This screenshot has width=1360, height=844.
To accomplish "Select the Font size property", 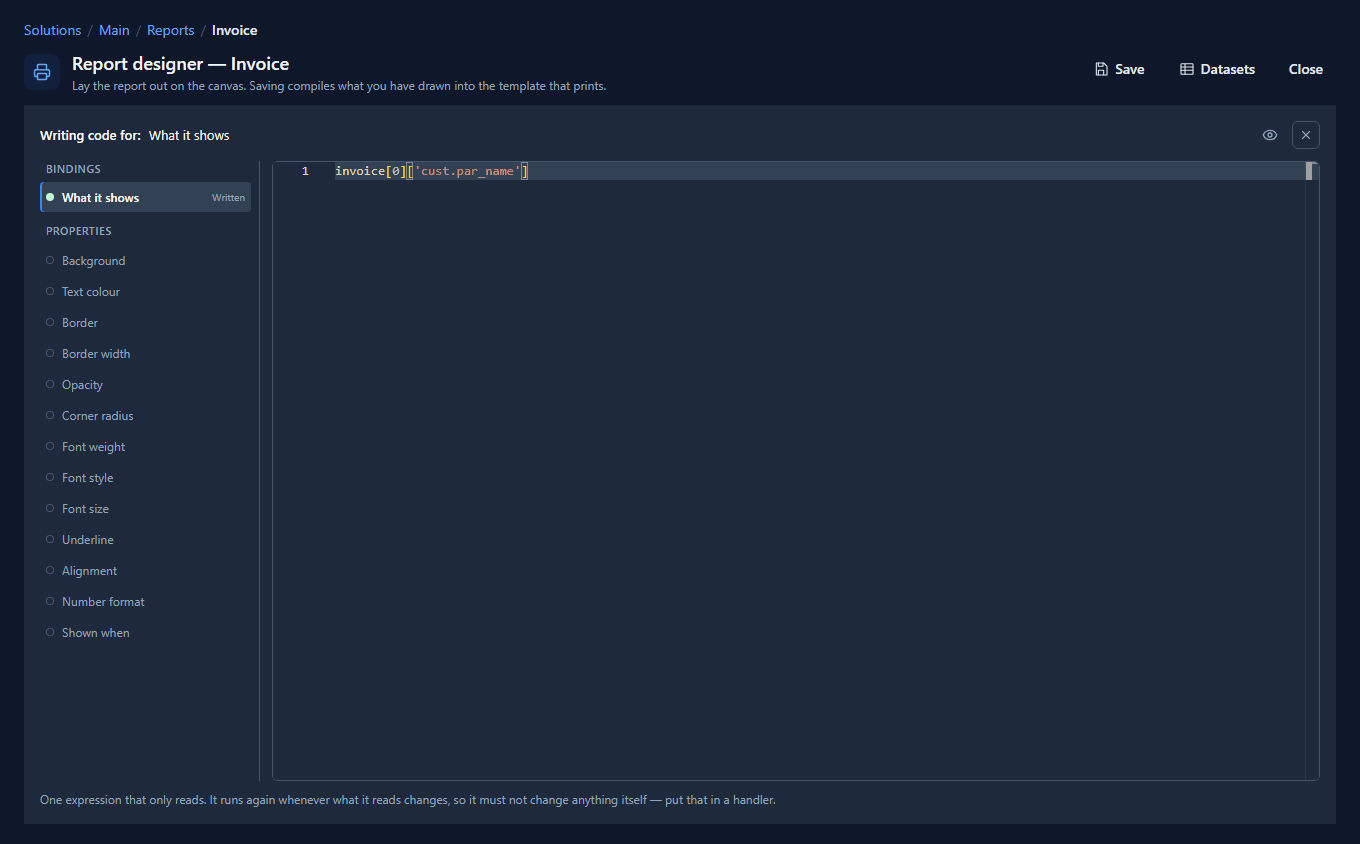I will click(145, 508).
